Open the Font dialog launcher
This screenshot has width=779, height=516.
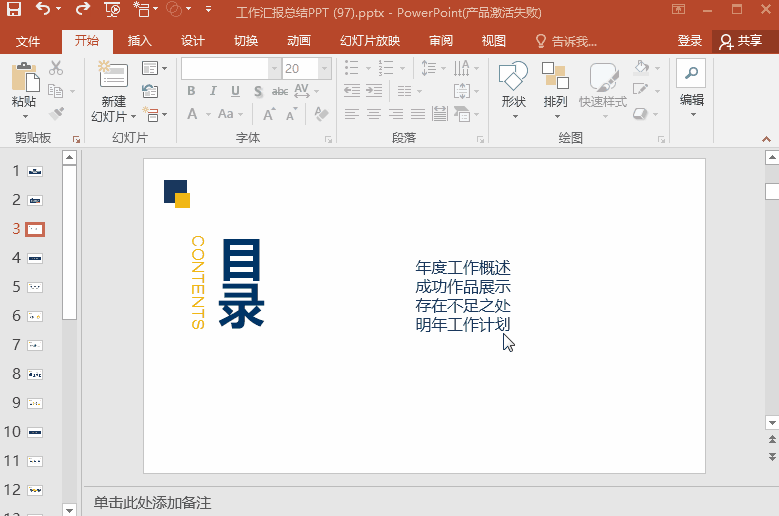click(328, 140)
